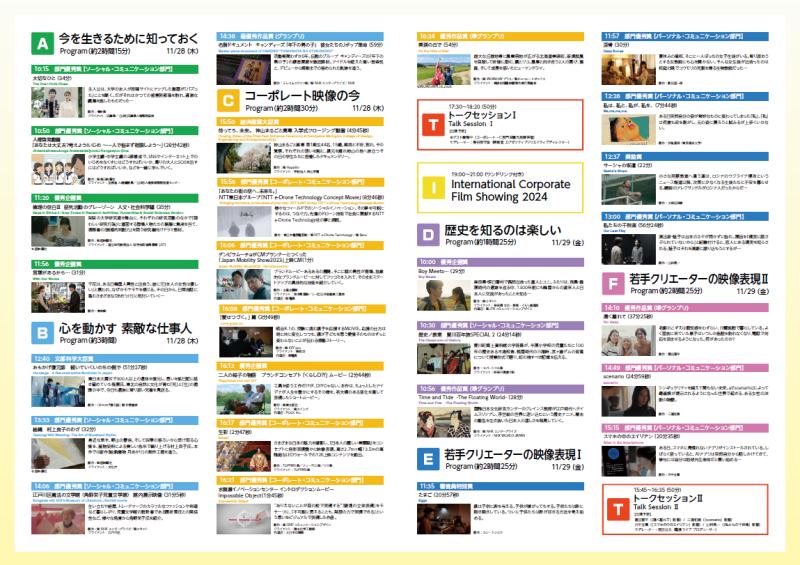Click the green A program badge
Screen dimensions: 800x565
pos(42,43)
